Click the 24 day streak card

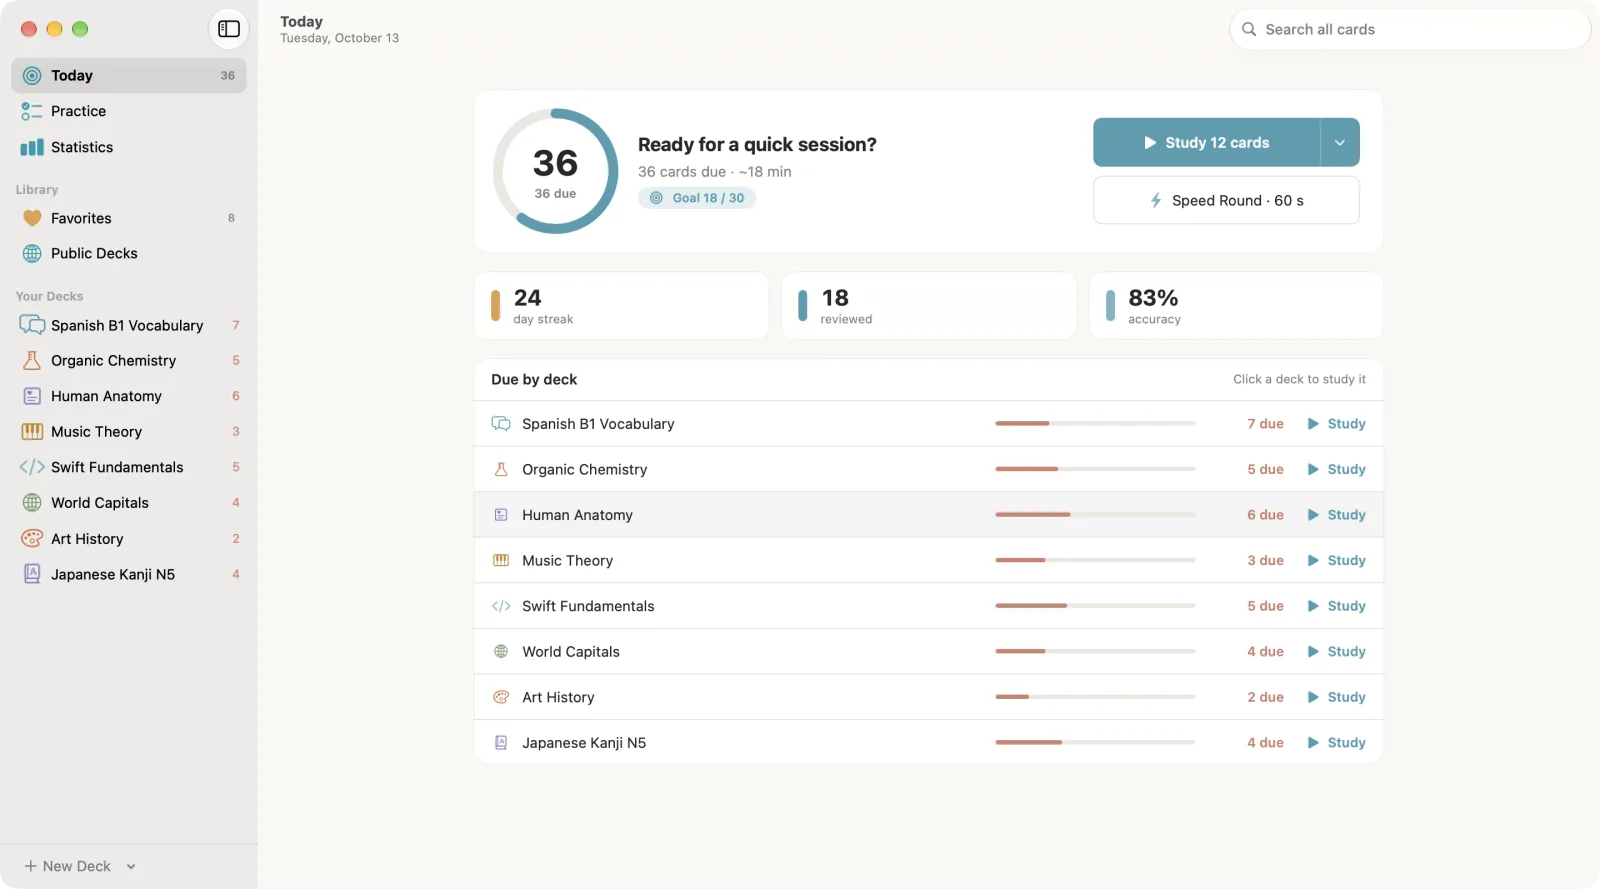coord(622,306)
